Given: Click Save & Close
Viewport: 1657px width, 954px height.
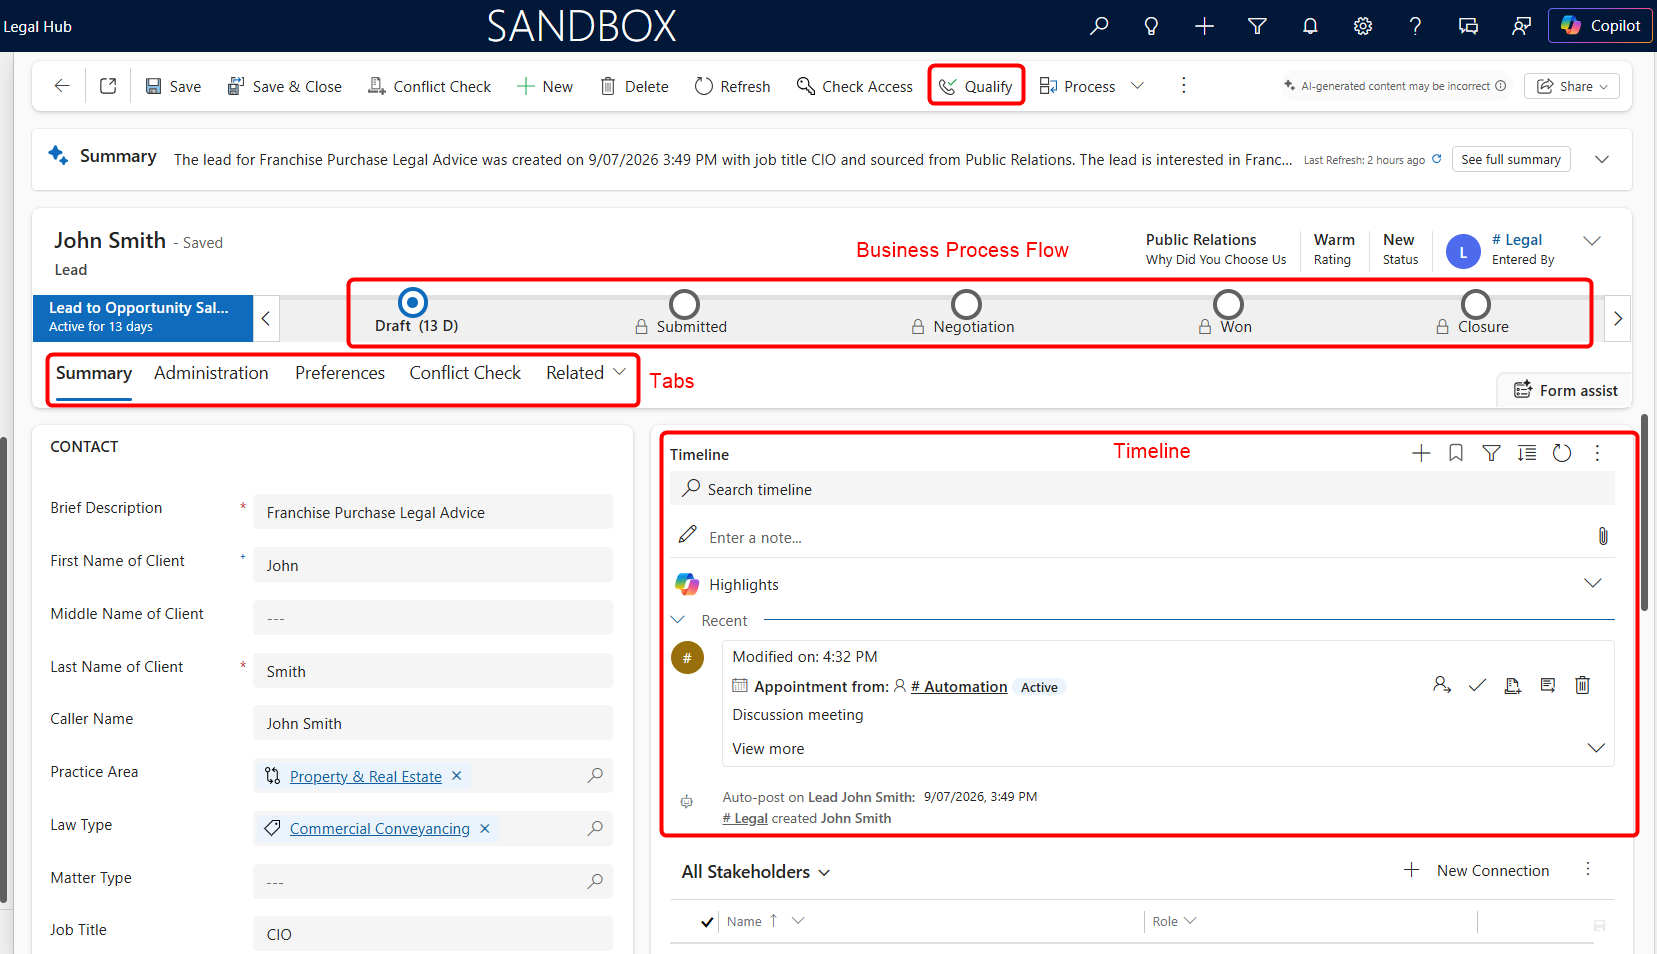Looking at the screenshot, I should [284, 87].
